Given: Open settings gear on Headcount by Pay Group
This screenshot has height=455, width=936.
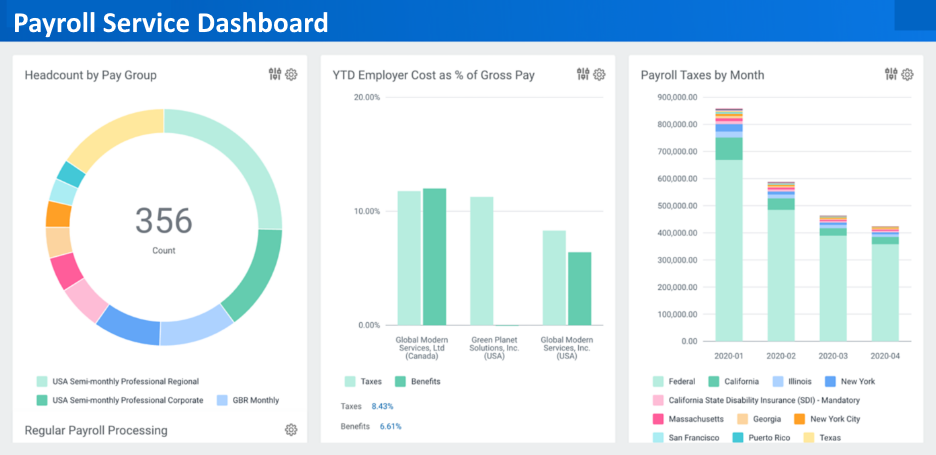Looking at the screenshot, I should click(x=291, y=75).
